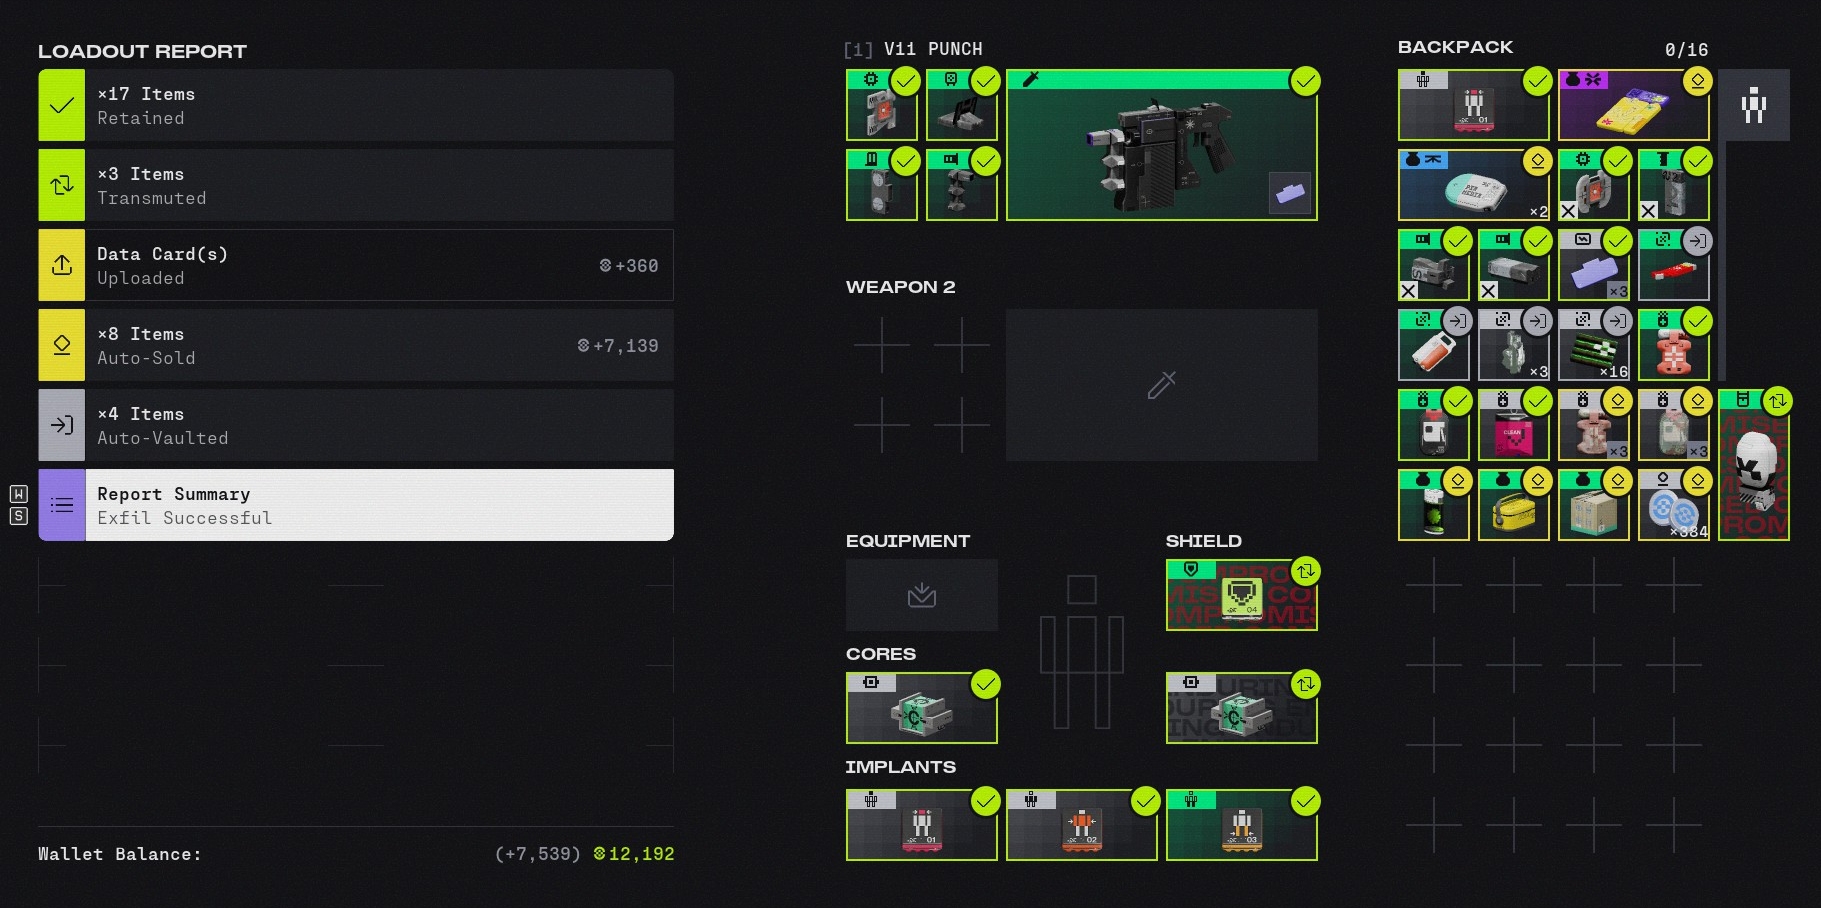Click the green checkmark tile beside Retained
Viewport: 1821px width, 908px height.
click(x=62, y=105)
